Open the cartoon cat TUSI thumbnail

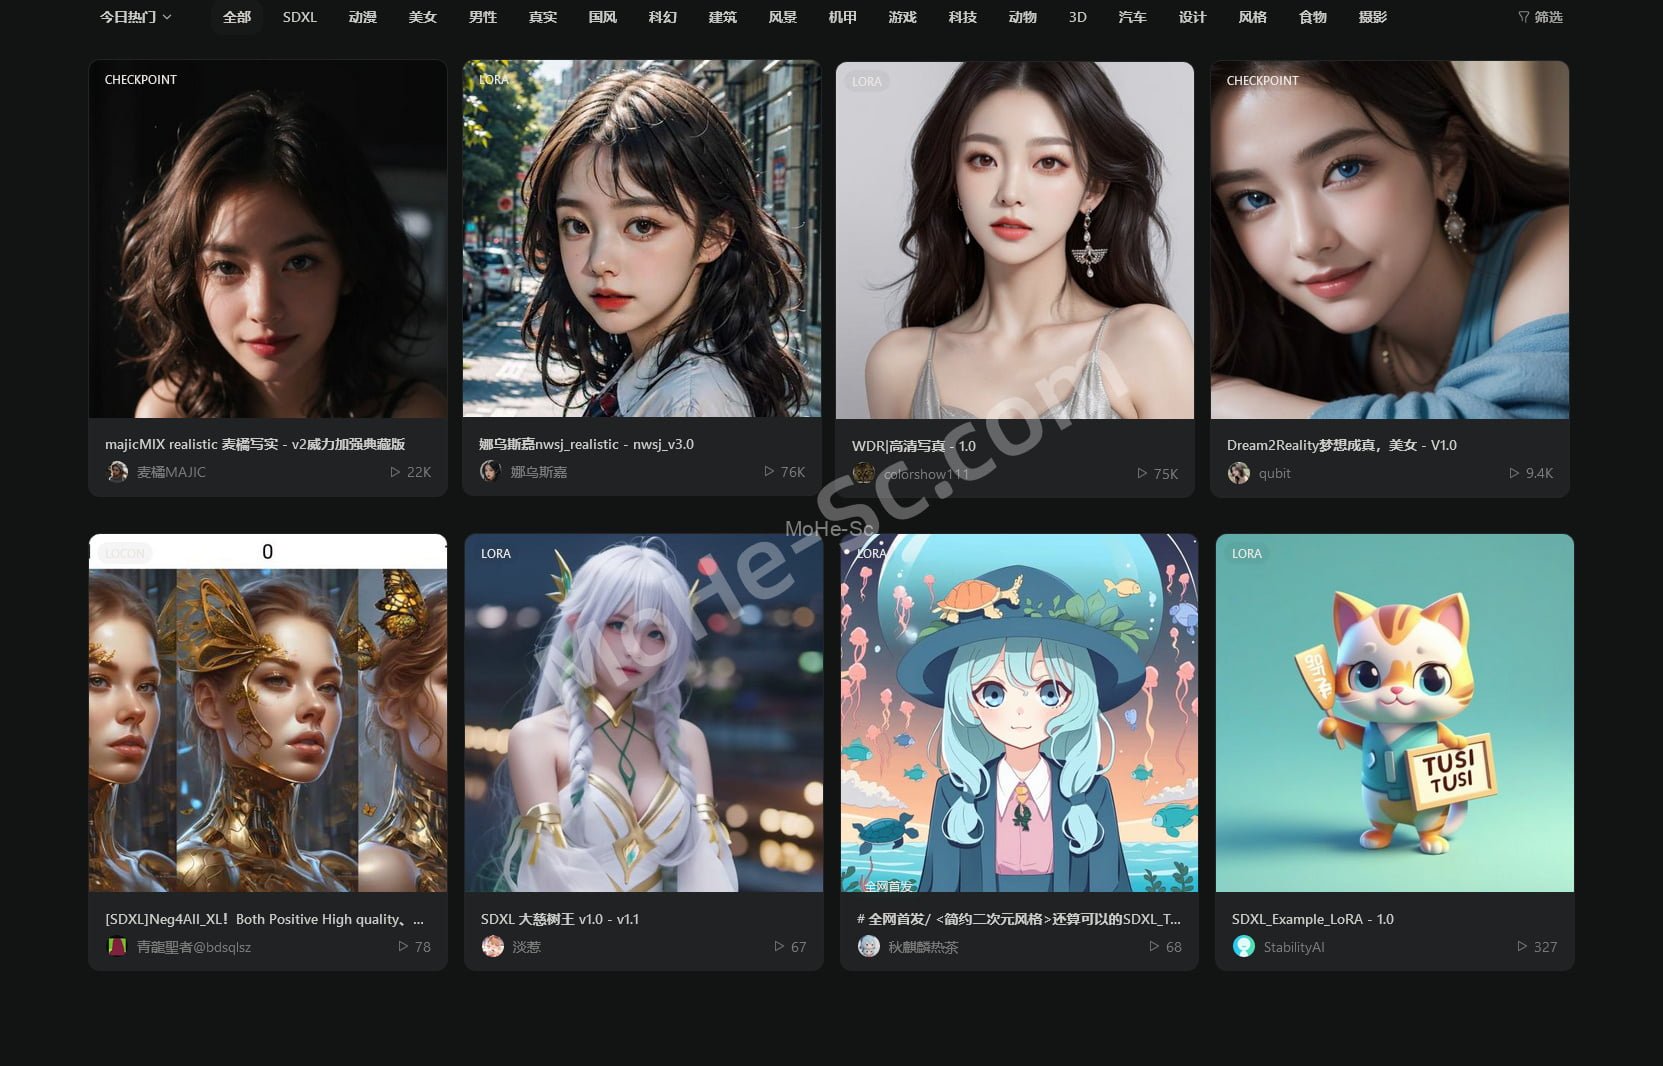1394,712
